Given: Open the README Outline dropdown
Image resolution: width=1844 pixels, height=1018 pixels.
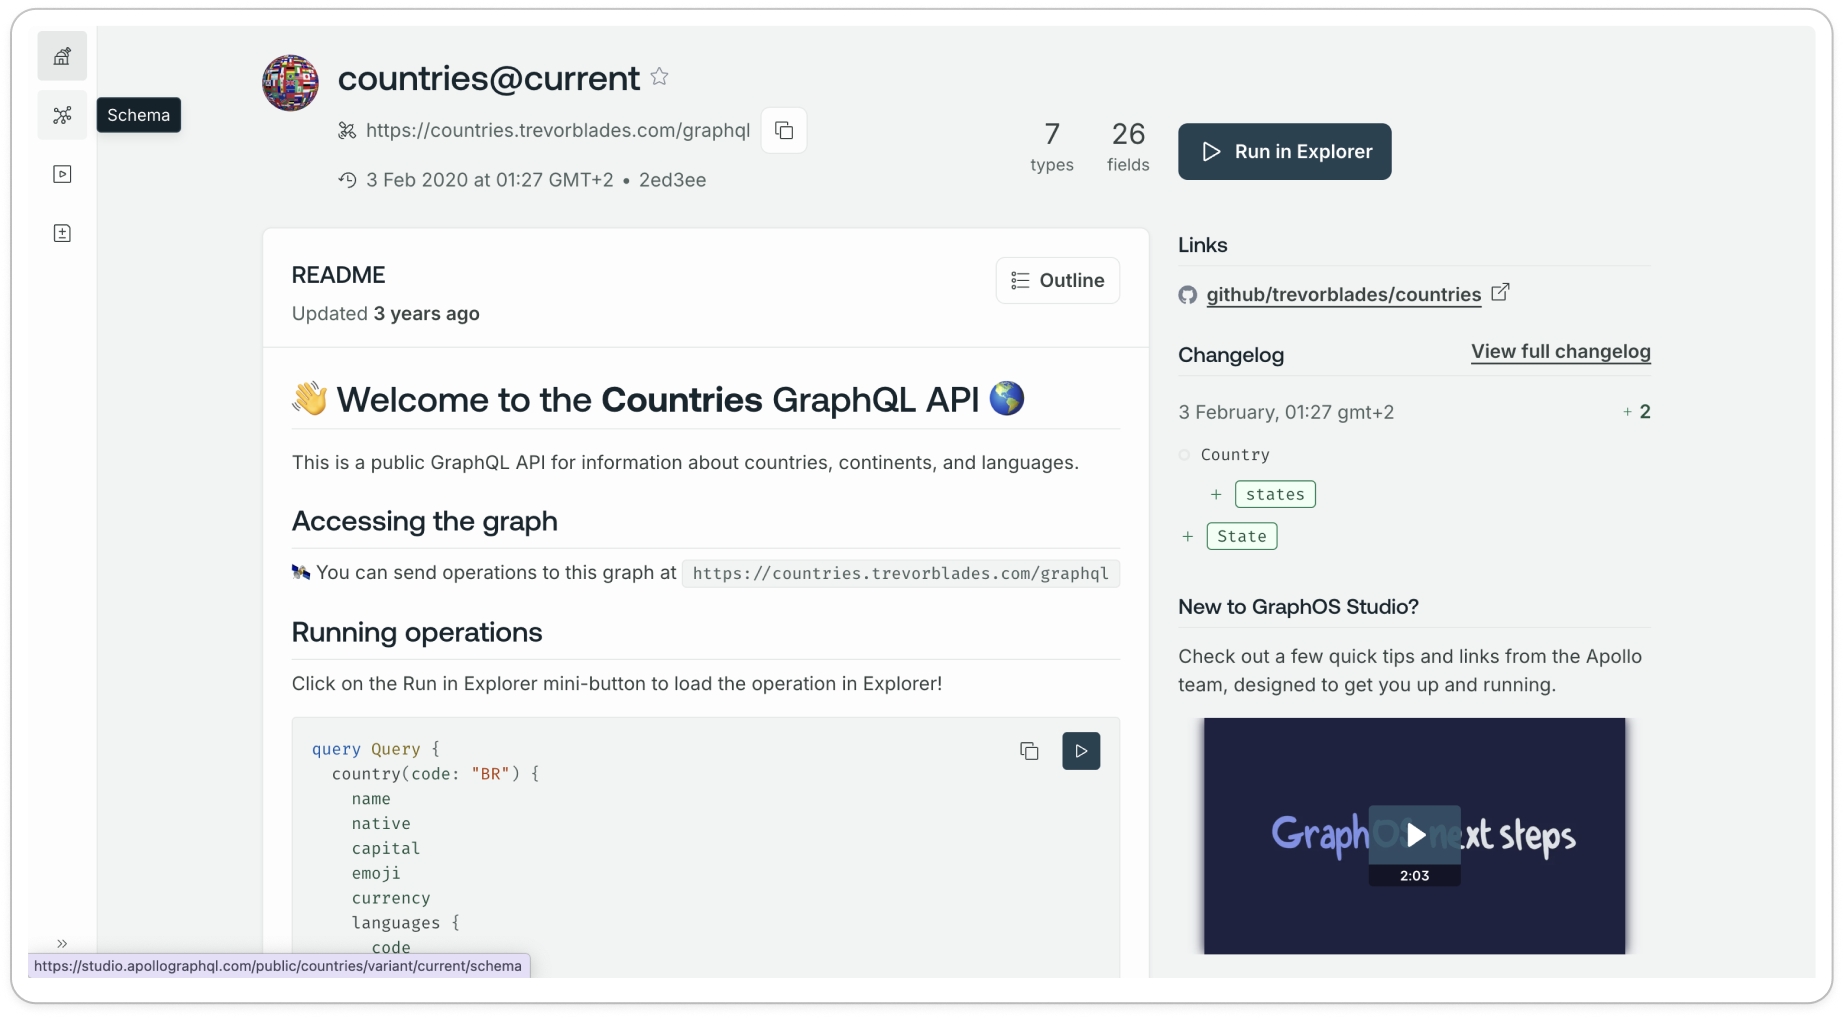Looking at the screenshot, I should [x=1057, y=281].
